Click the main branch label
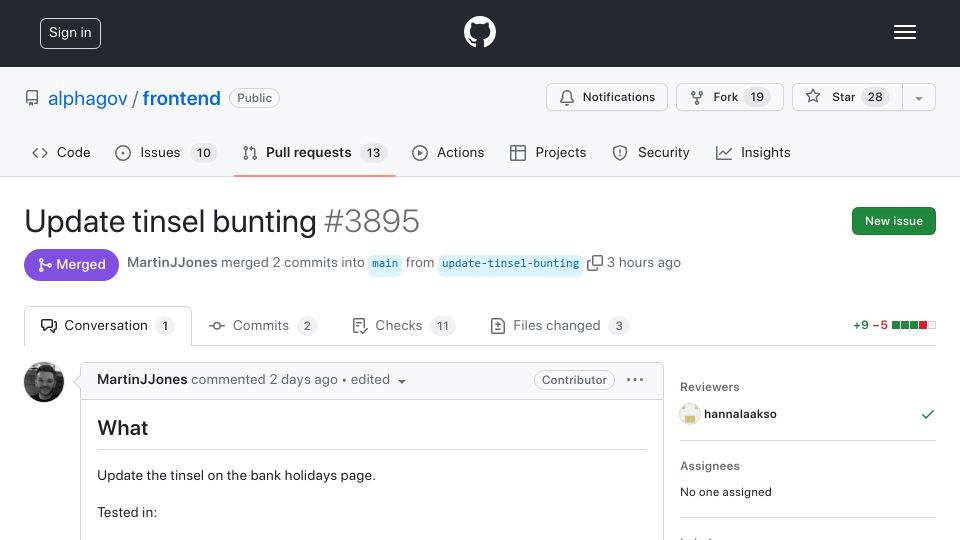Image resolution: width=960 pixels, height=540 pixels. tap(384, 263)
